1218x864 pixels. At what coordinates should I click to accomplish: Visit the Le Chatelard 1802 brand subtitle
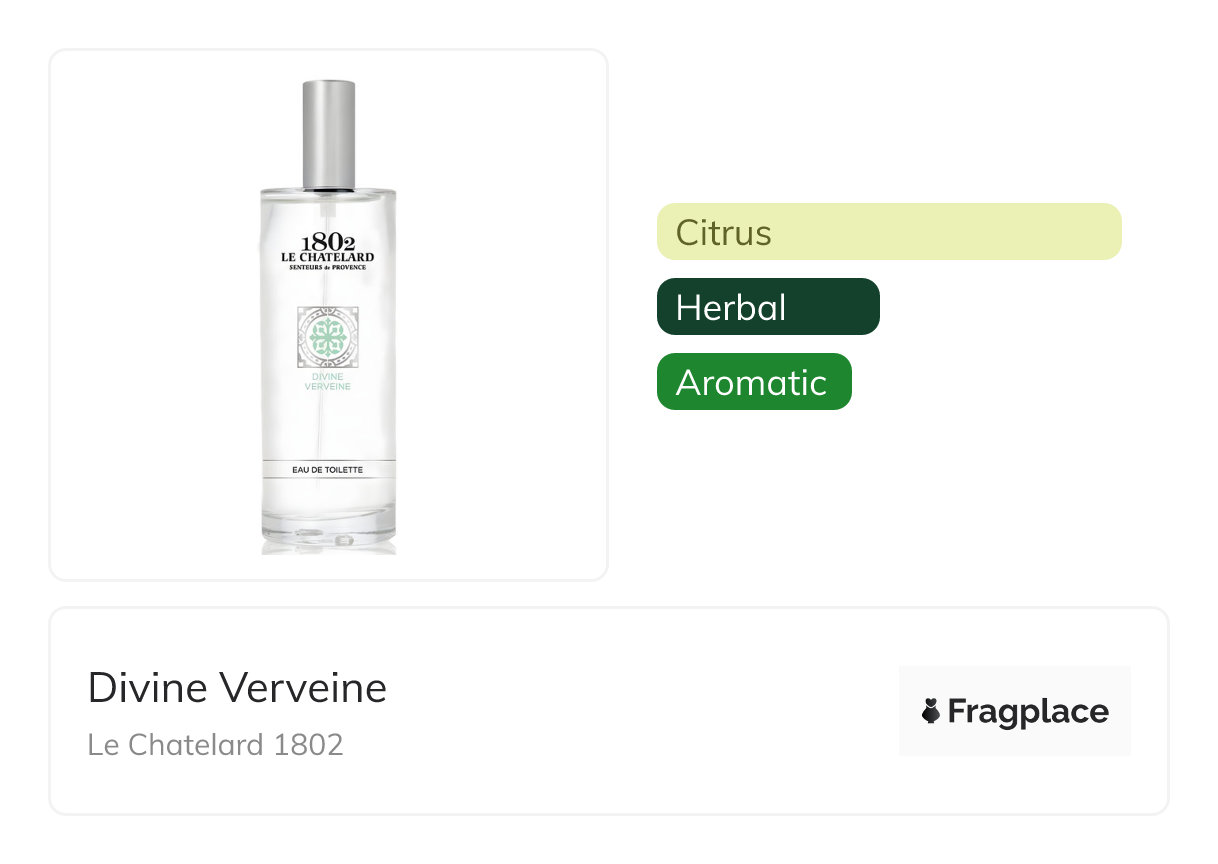(x=215, y=745)
